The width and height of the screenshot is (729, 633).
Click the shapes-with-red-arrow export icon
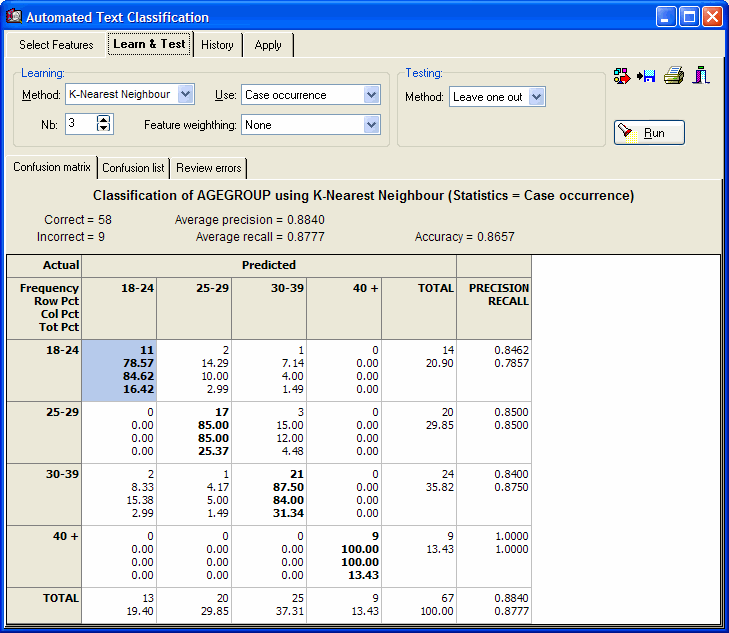tap(622, 76)
